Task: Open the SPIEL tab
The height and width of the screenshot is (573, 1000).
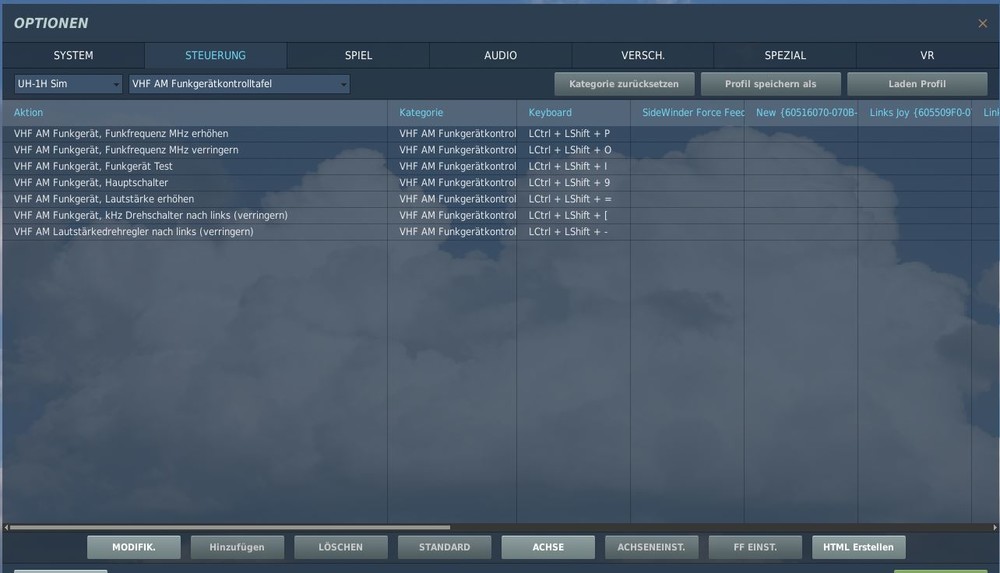Action: pos(358,56)
